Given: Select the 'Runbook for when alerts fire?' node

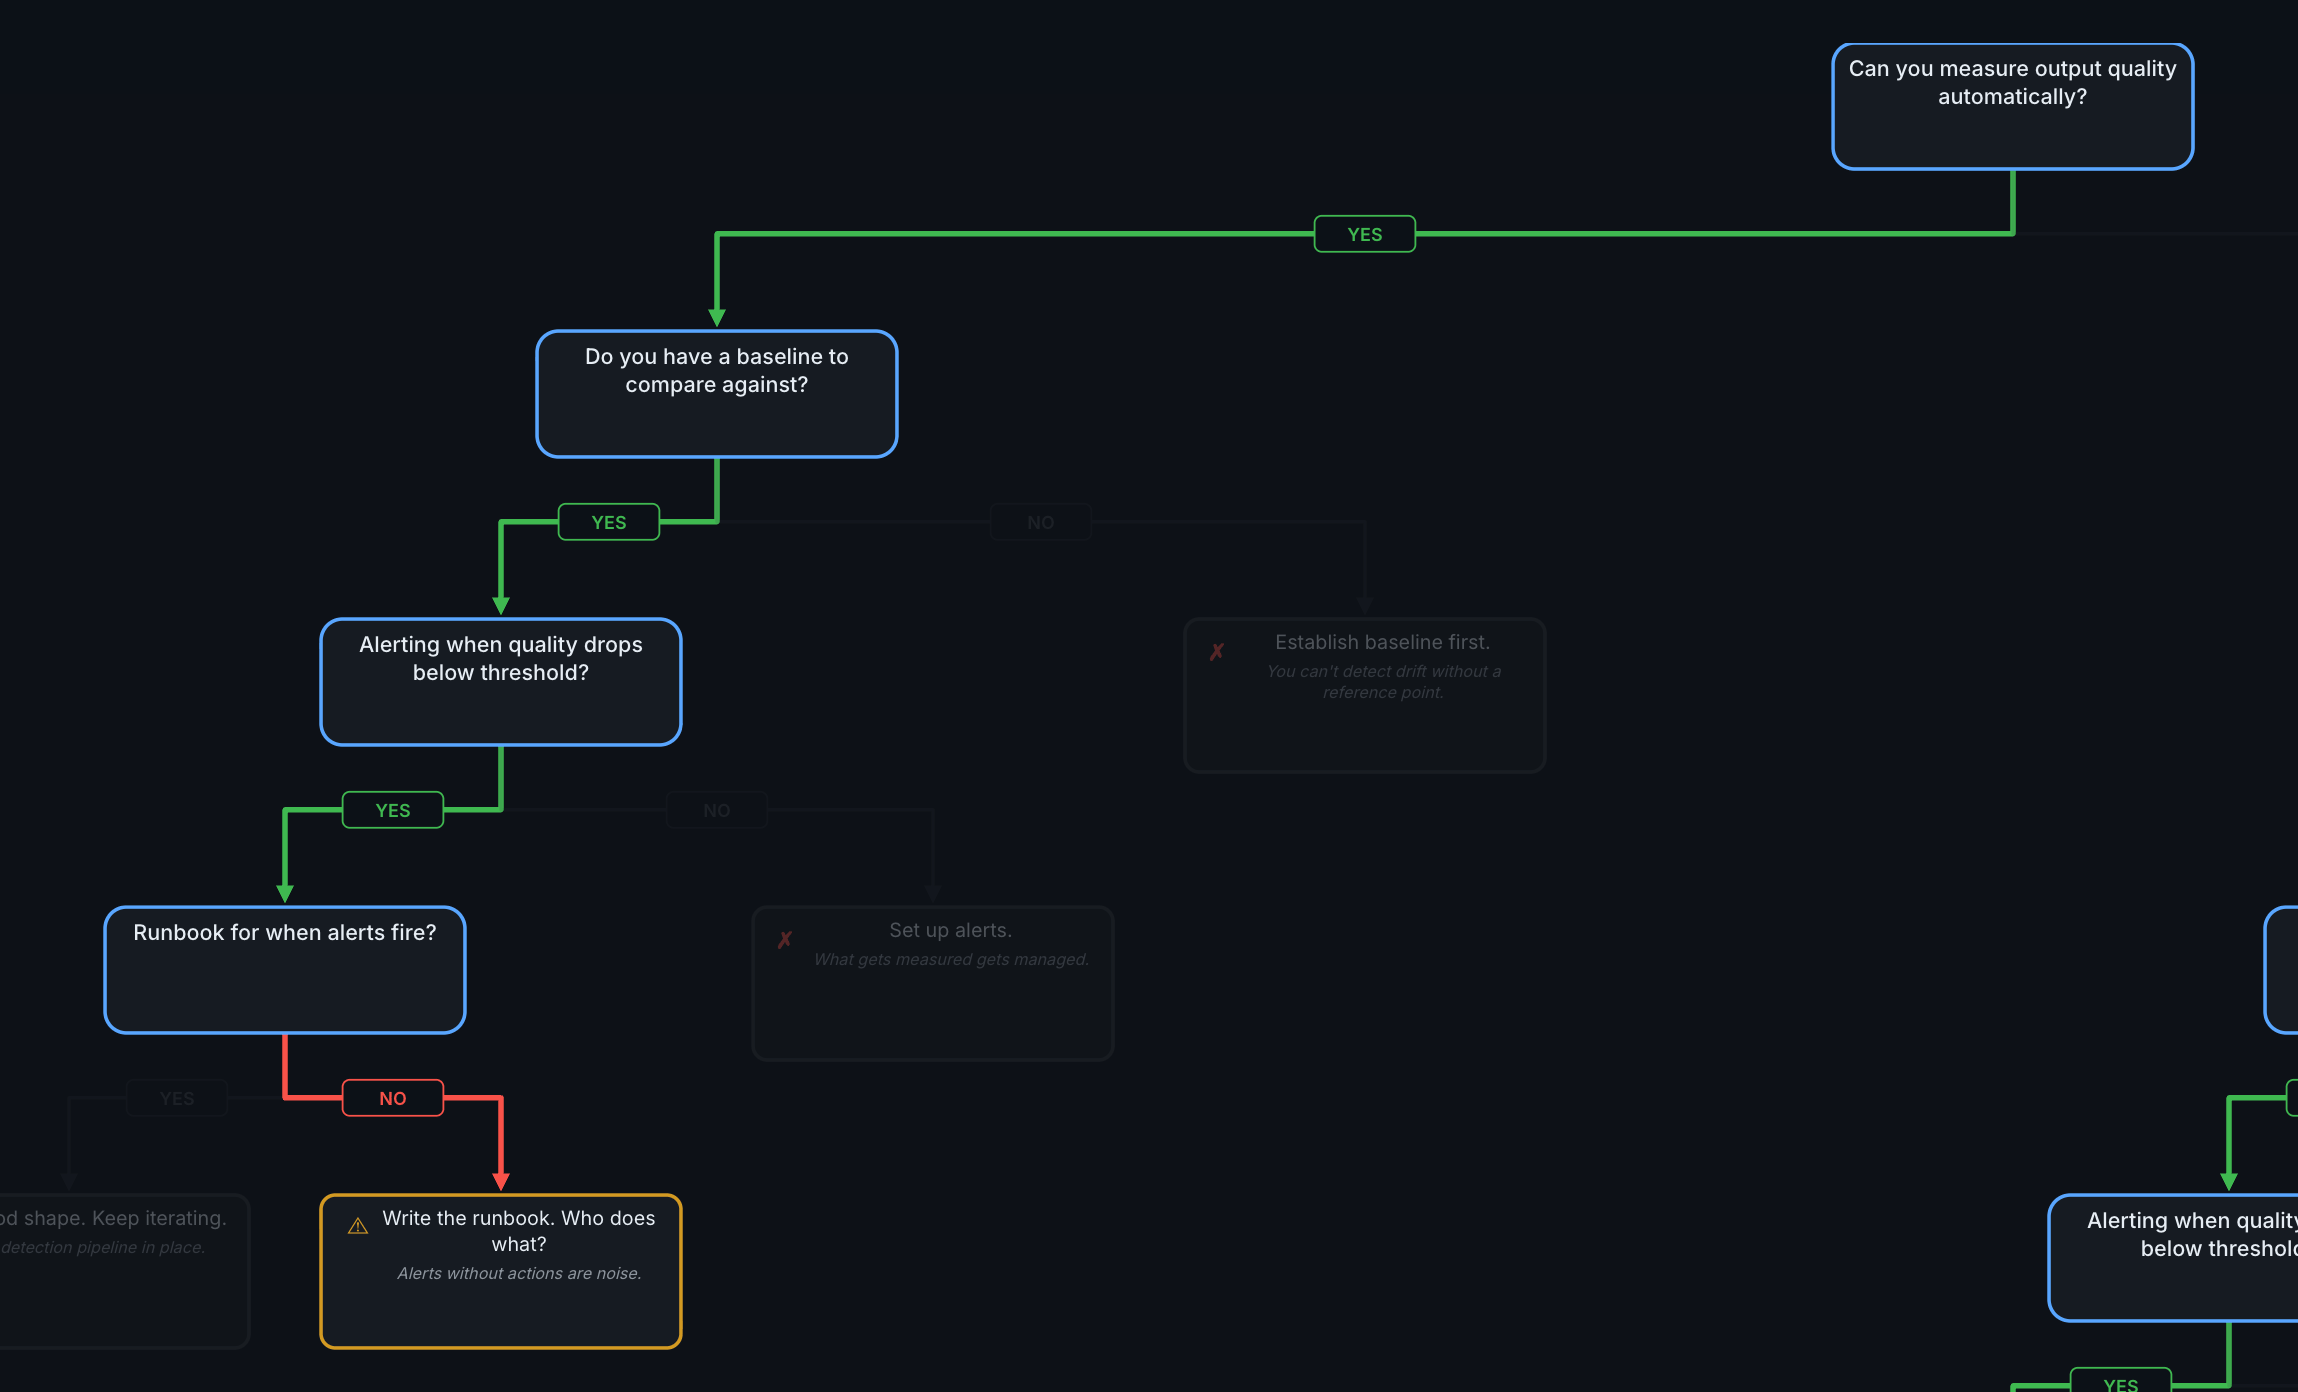Looking at the screenshot, I should [284, 970].
